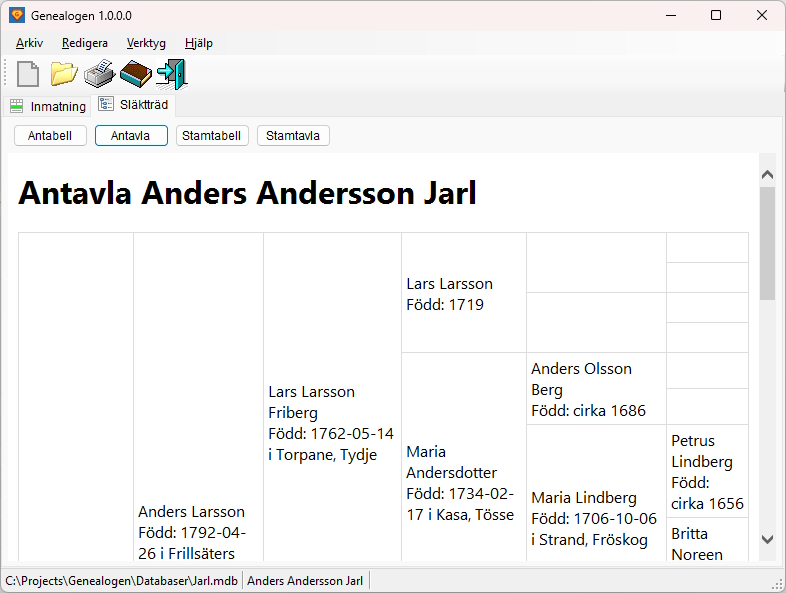Image resolution: width=786 pixels, height=593 pixels.
Task: Click the New document toolbar icon
Action: [28, 74]
